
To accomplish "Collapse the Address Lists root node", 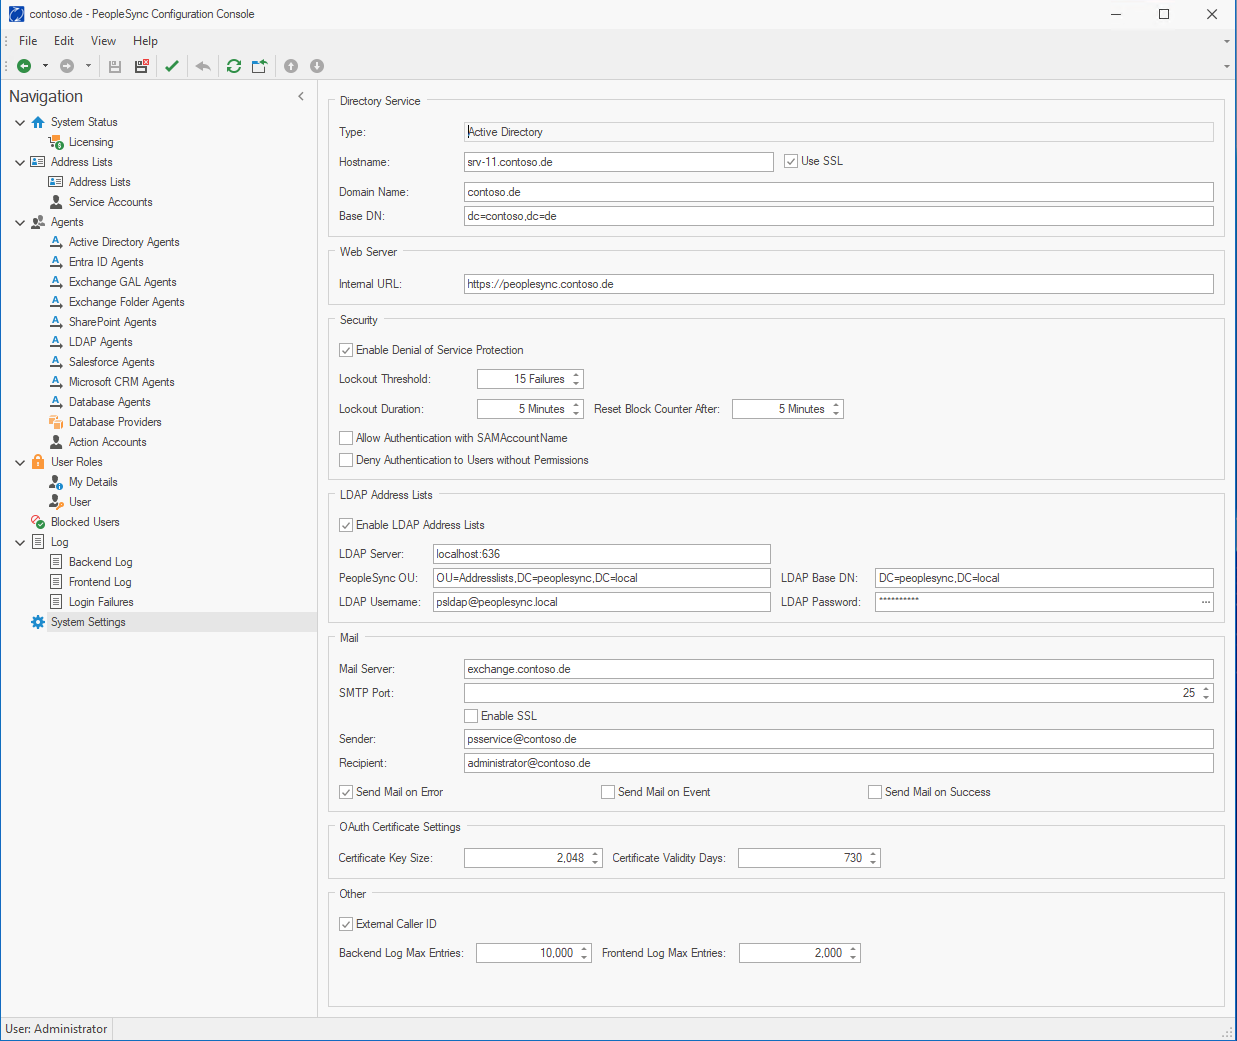I will click(x=20, y=162).
